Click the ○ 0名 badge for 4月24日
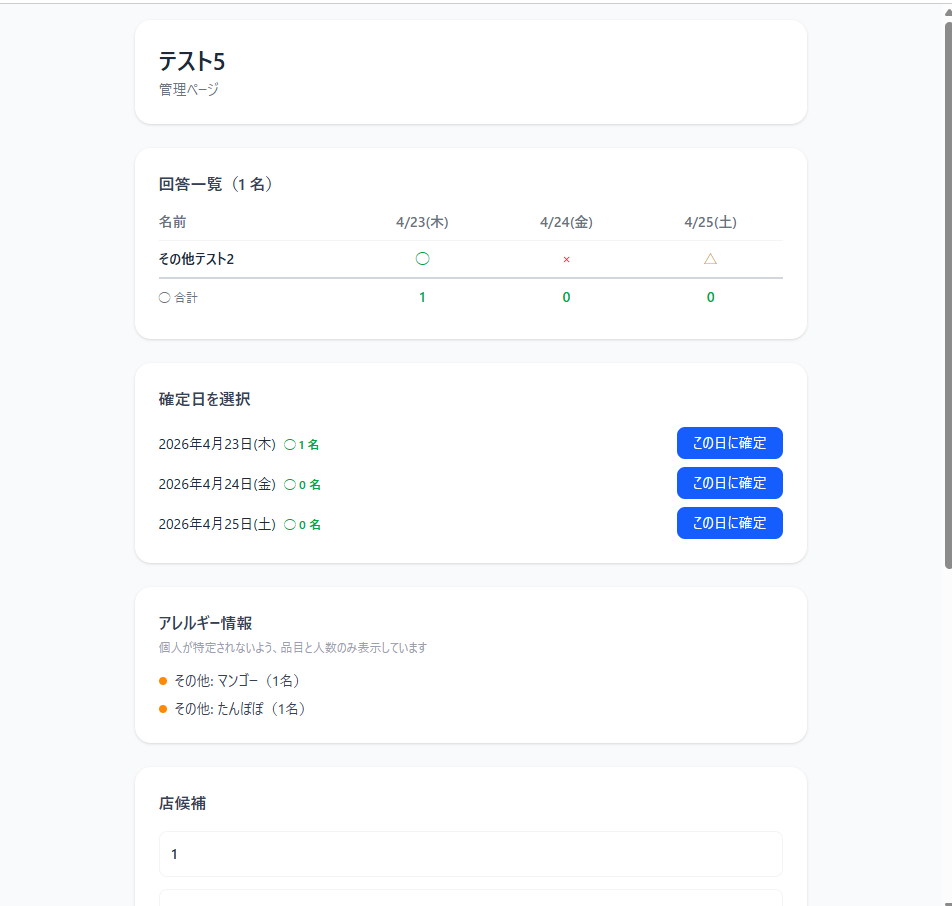This screenshot has width=952, height=906. (302, 484)
